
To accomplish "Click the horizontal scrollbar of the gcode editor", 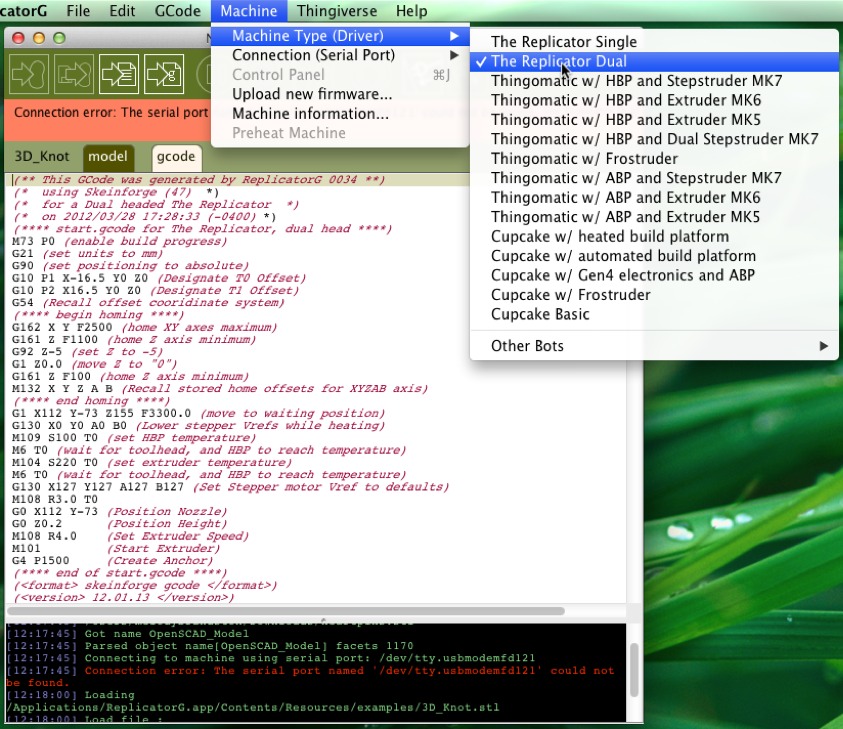I will tap(286, 611).
